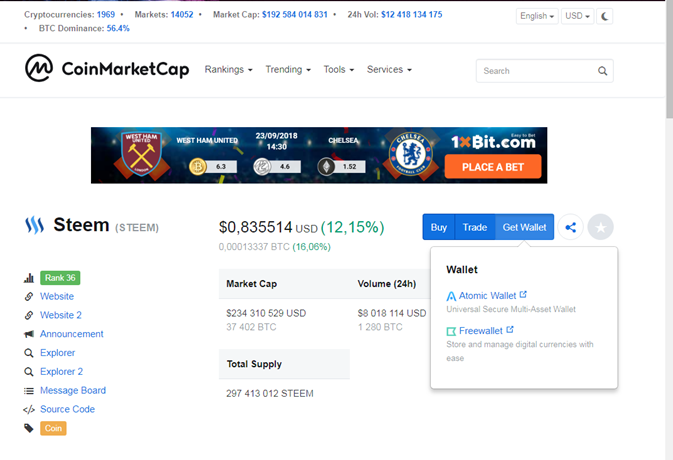Click the search magnifier icon
The height and width of the screenshot is (460, 673).
pyautogui.click(x=603, y=71)
